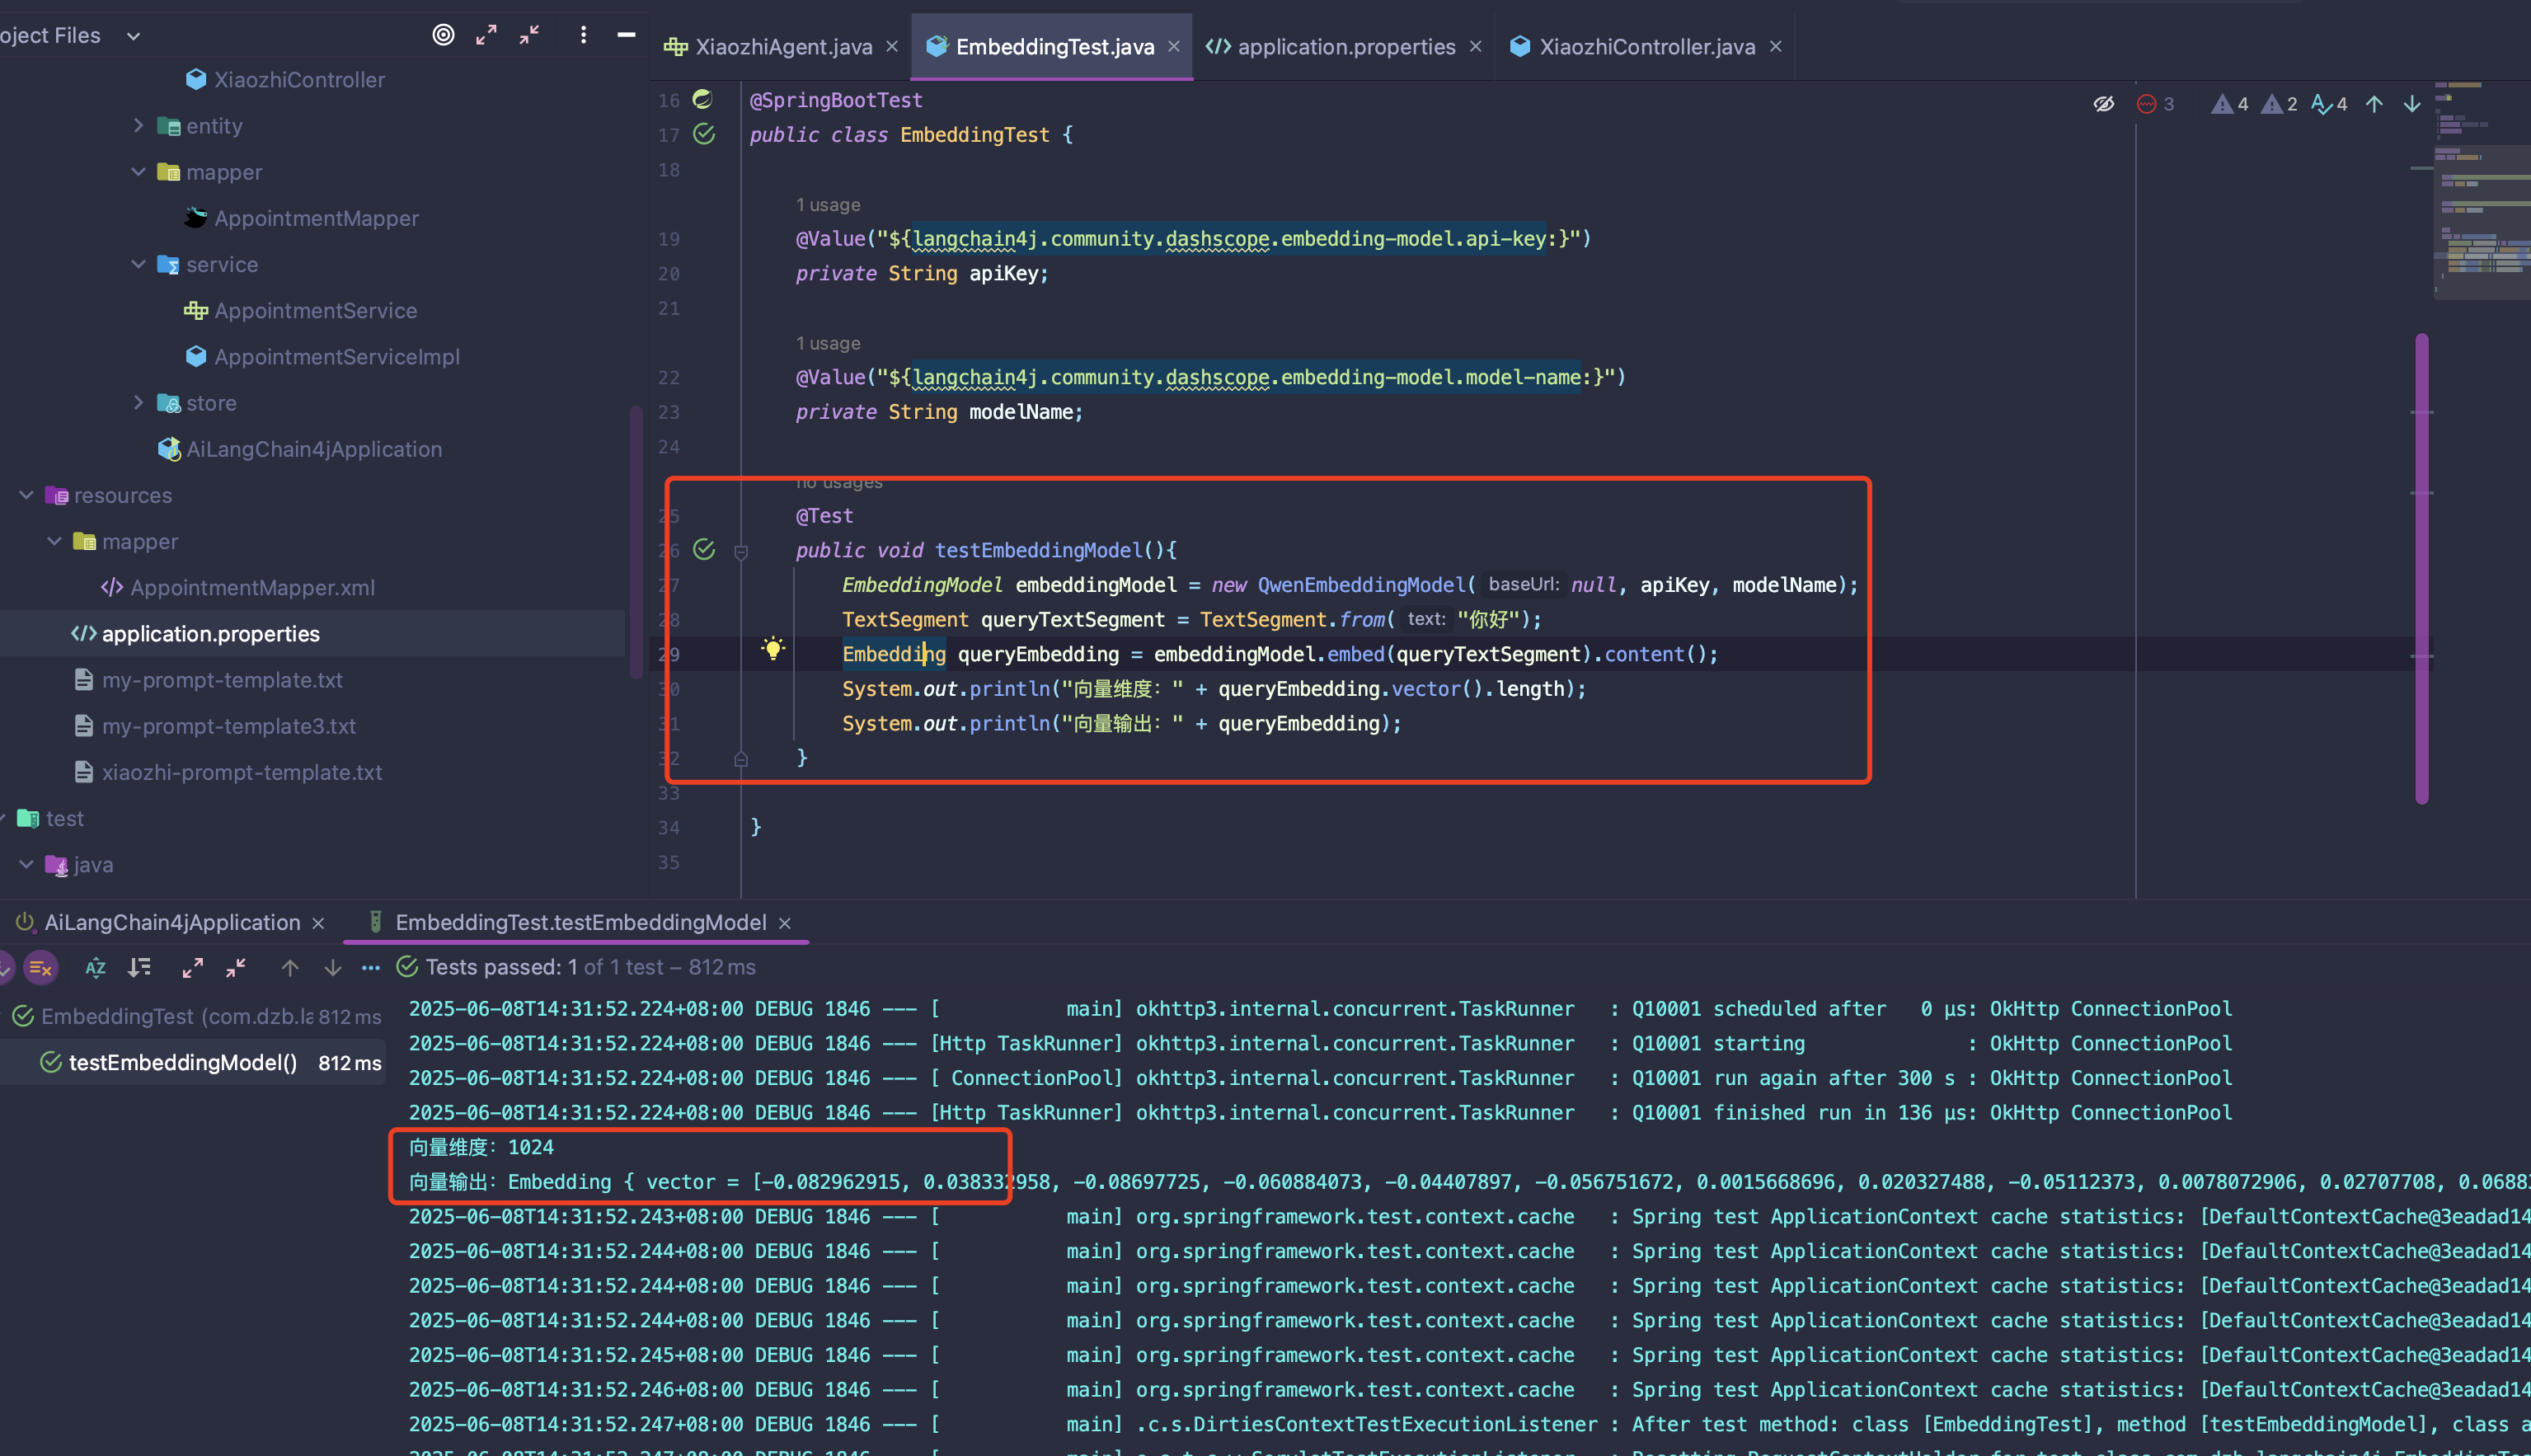Click the red errors indicator showing 3
This screenshot has width=2531, height=1456.
click(x=2154, y=103)
